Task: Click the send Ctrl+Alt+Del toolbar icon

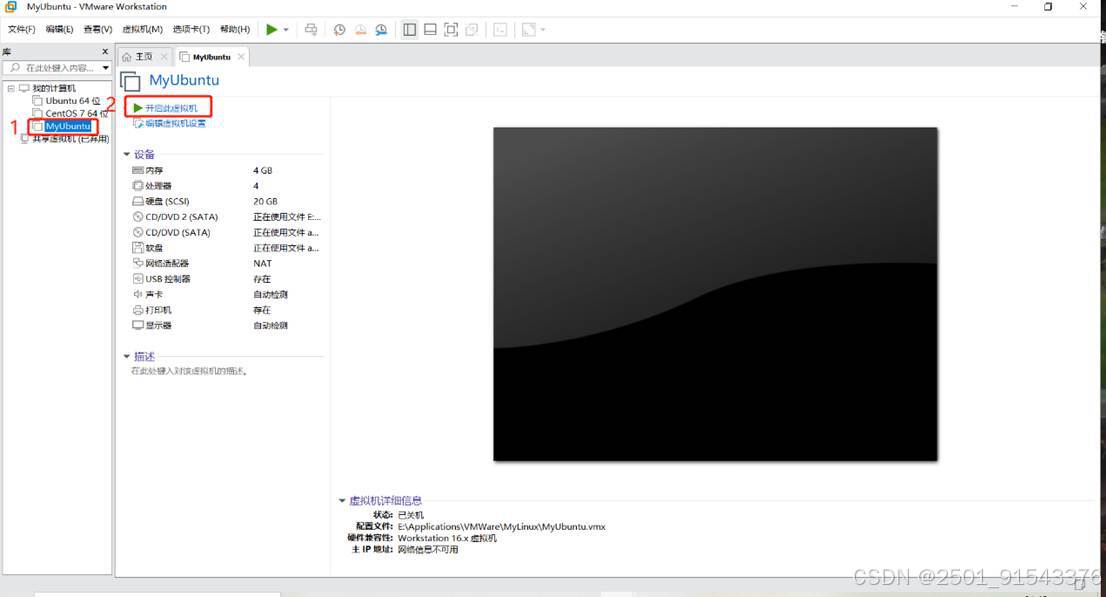Action: point(310,30)
